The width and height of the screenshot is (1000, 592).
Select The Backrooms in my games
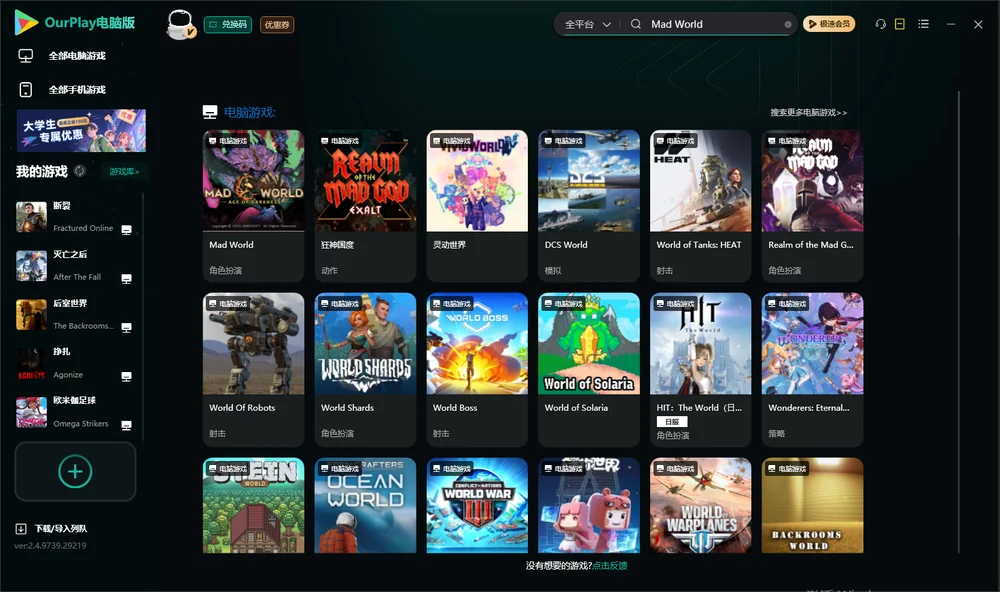click(x=75, y=314)
